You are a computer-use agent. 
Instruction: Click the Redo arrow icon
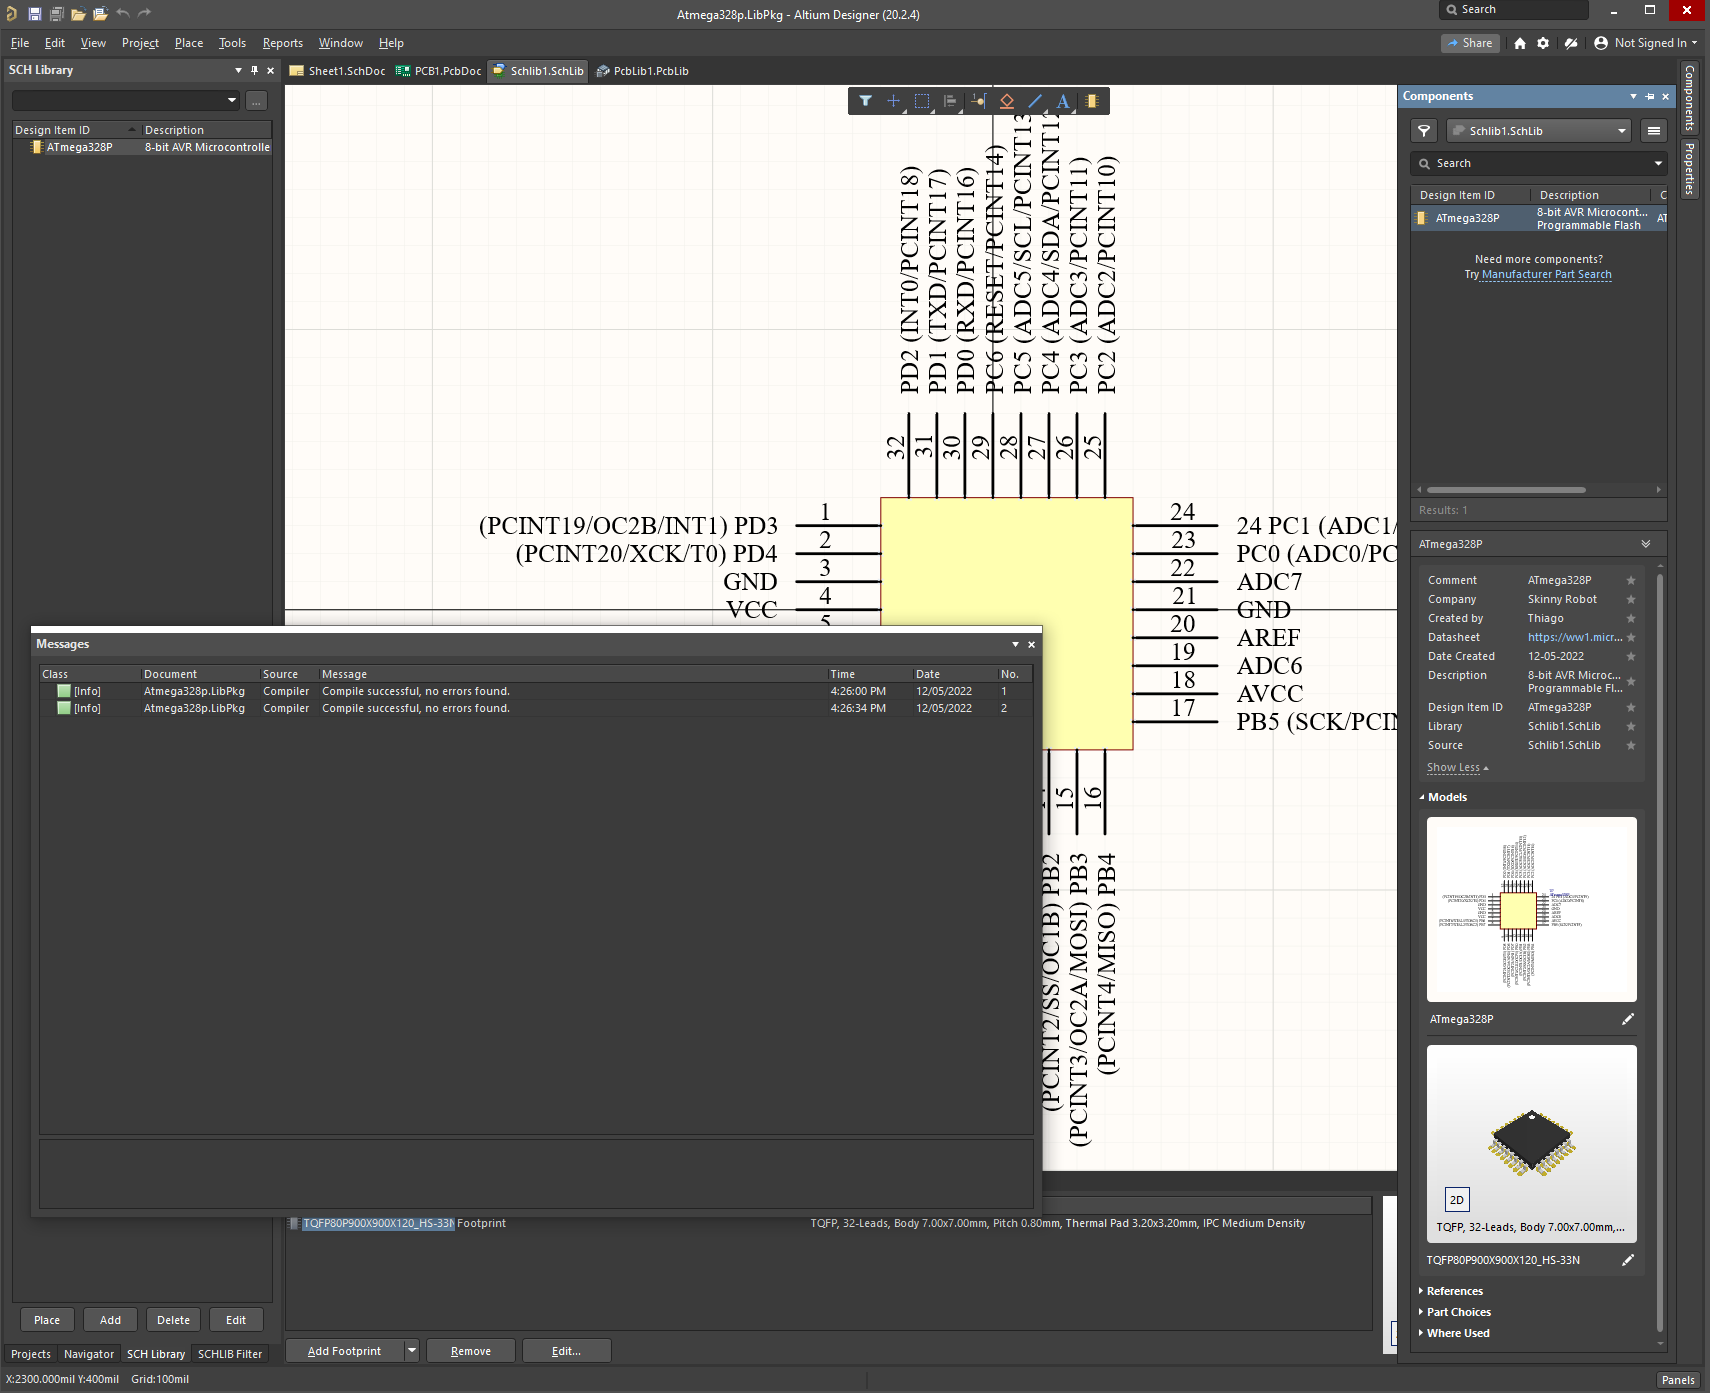(x=144, y=13)
